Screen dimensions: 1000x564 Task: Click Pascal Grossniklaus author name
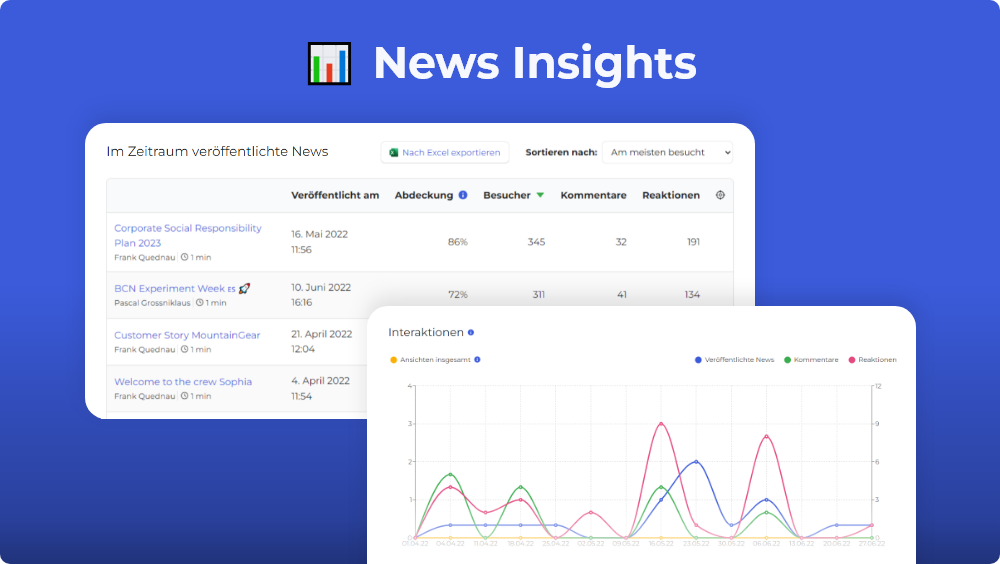[152, 303]
